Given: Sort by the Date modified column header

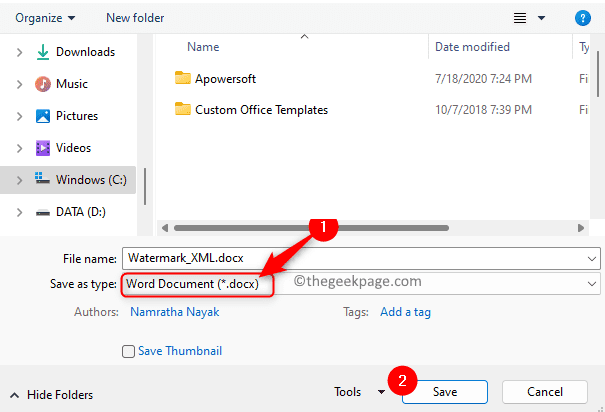Looking at the screenshot, I should pyautogui.click(x=472, y=47).
